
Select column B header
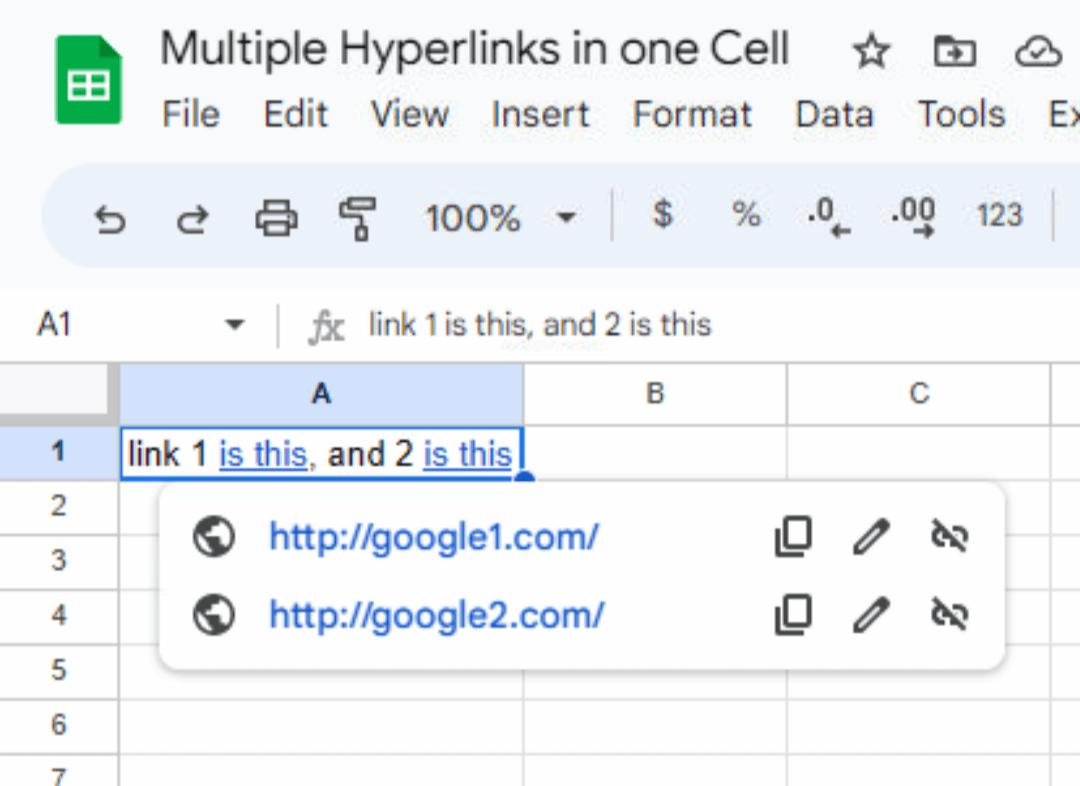[653, 393]
